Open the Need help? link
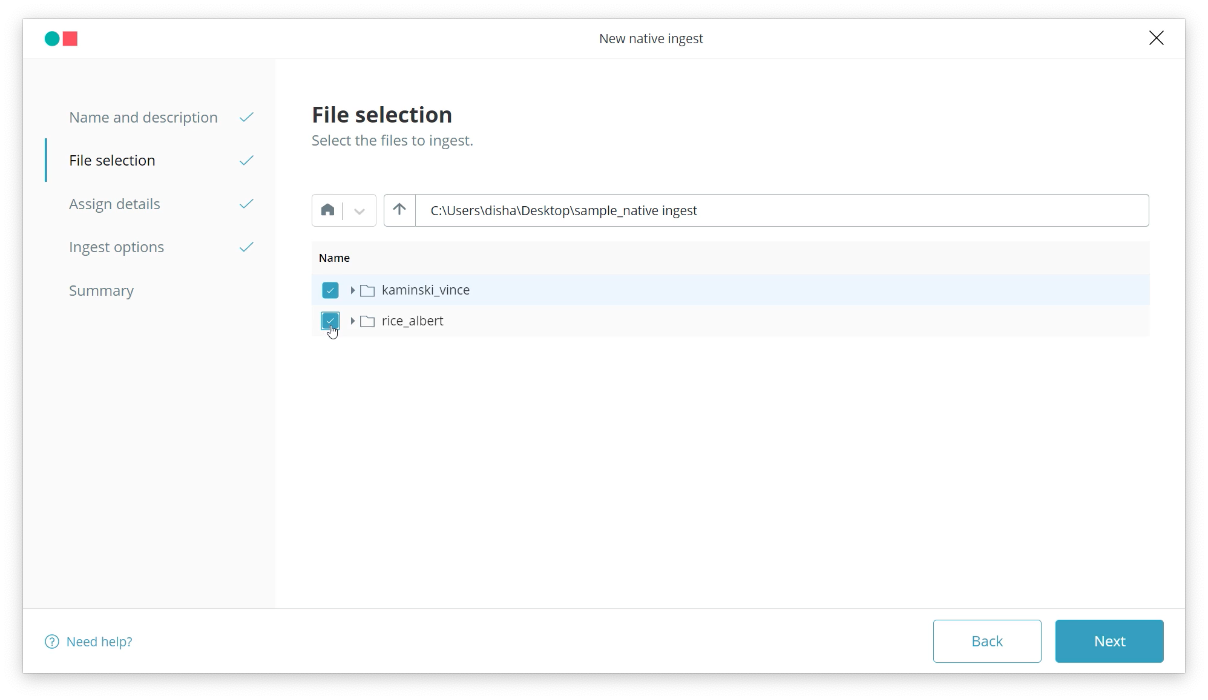Image resolution: width=1208 pixels, height=700 pixels. click(x=99, y=642)
